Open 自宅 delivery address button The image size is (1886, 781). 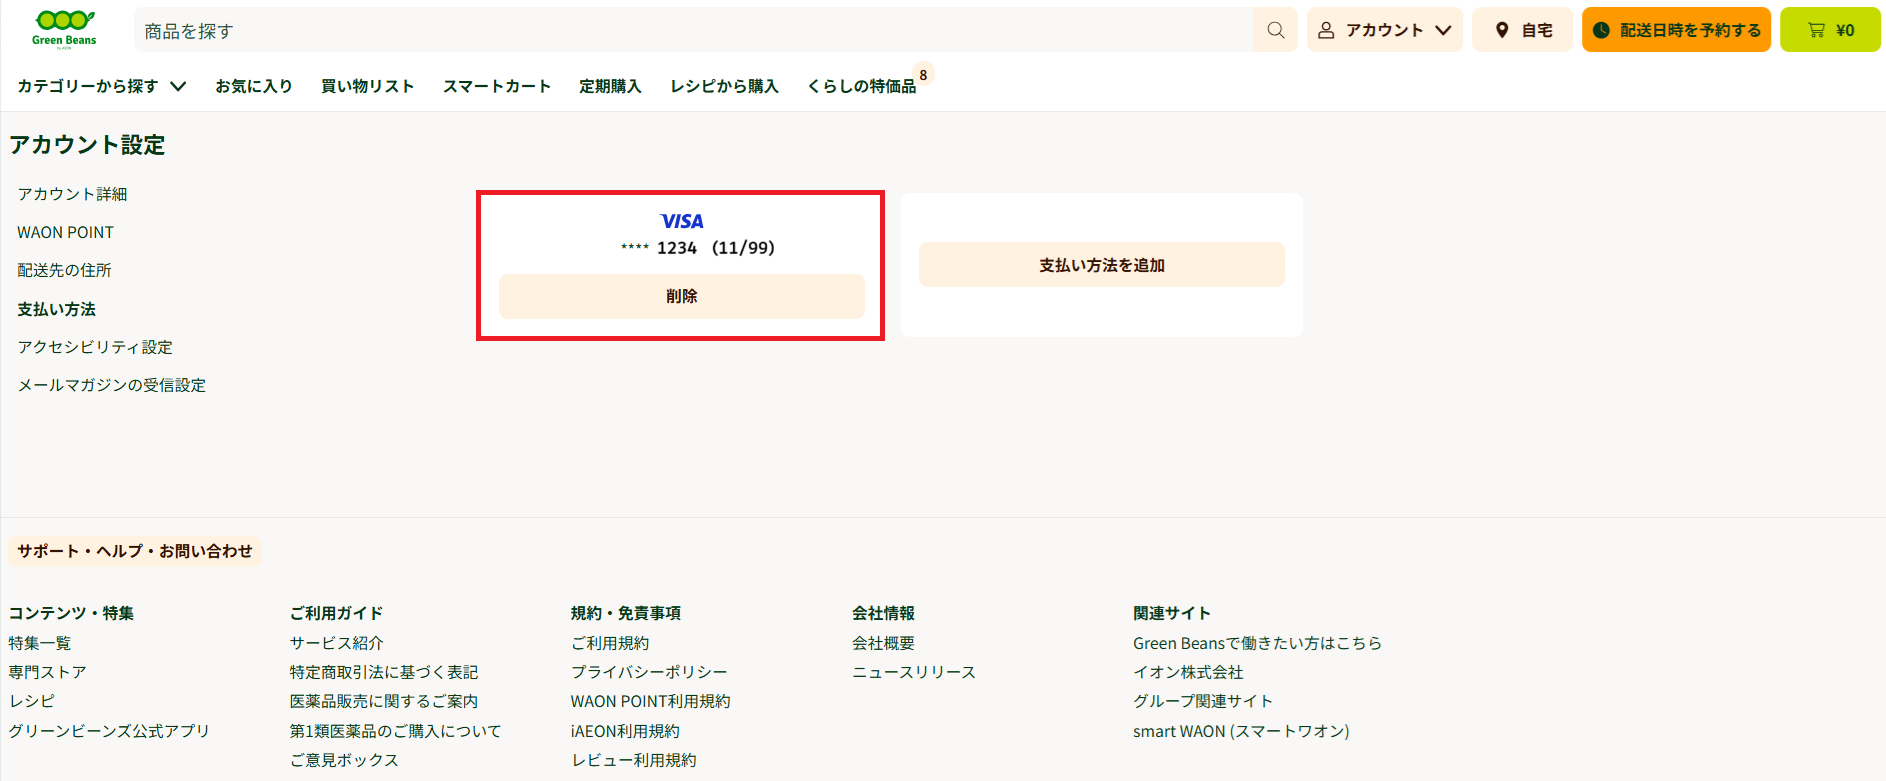pos(1522,30)
